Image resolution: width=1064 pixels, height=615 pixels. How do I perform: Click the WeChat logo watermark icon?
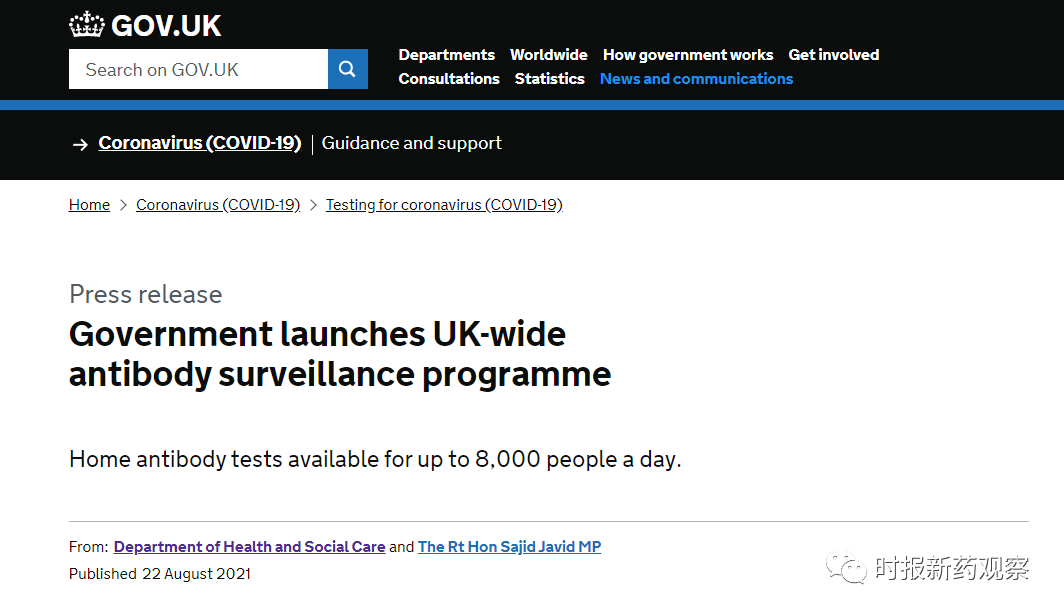coord(845,568)
